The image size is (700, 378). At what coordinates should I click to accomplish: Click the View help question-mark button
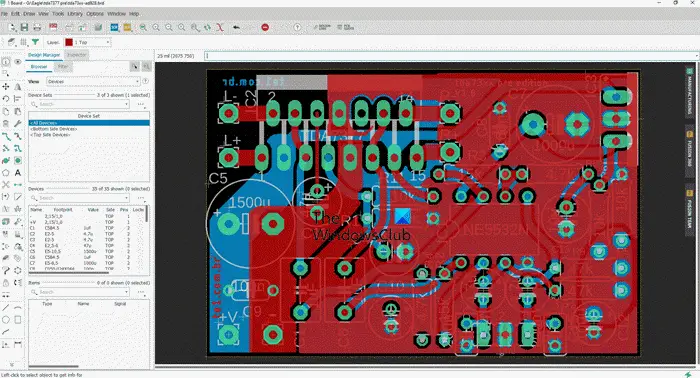point(146,81)
